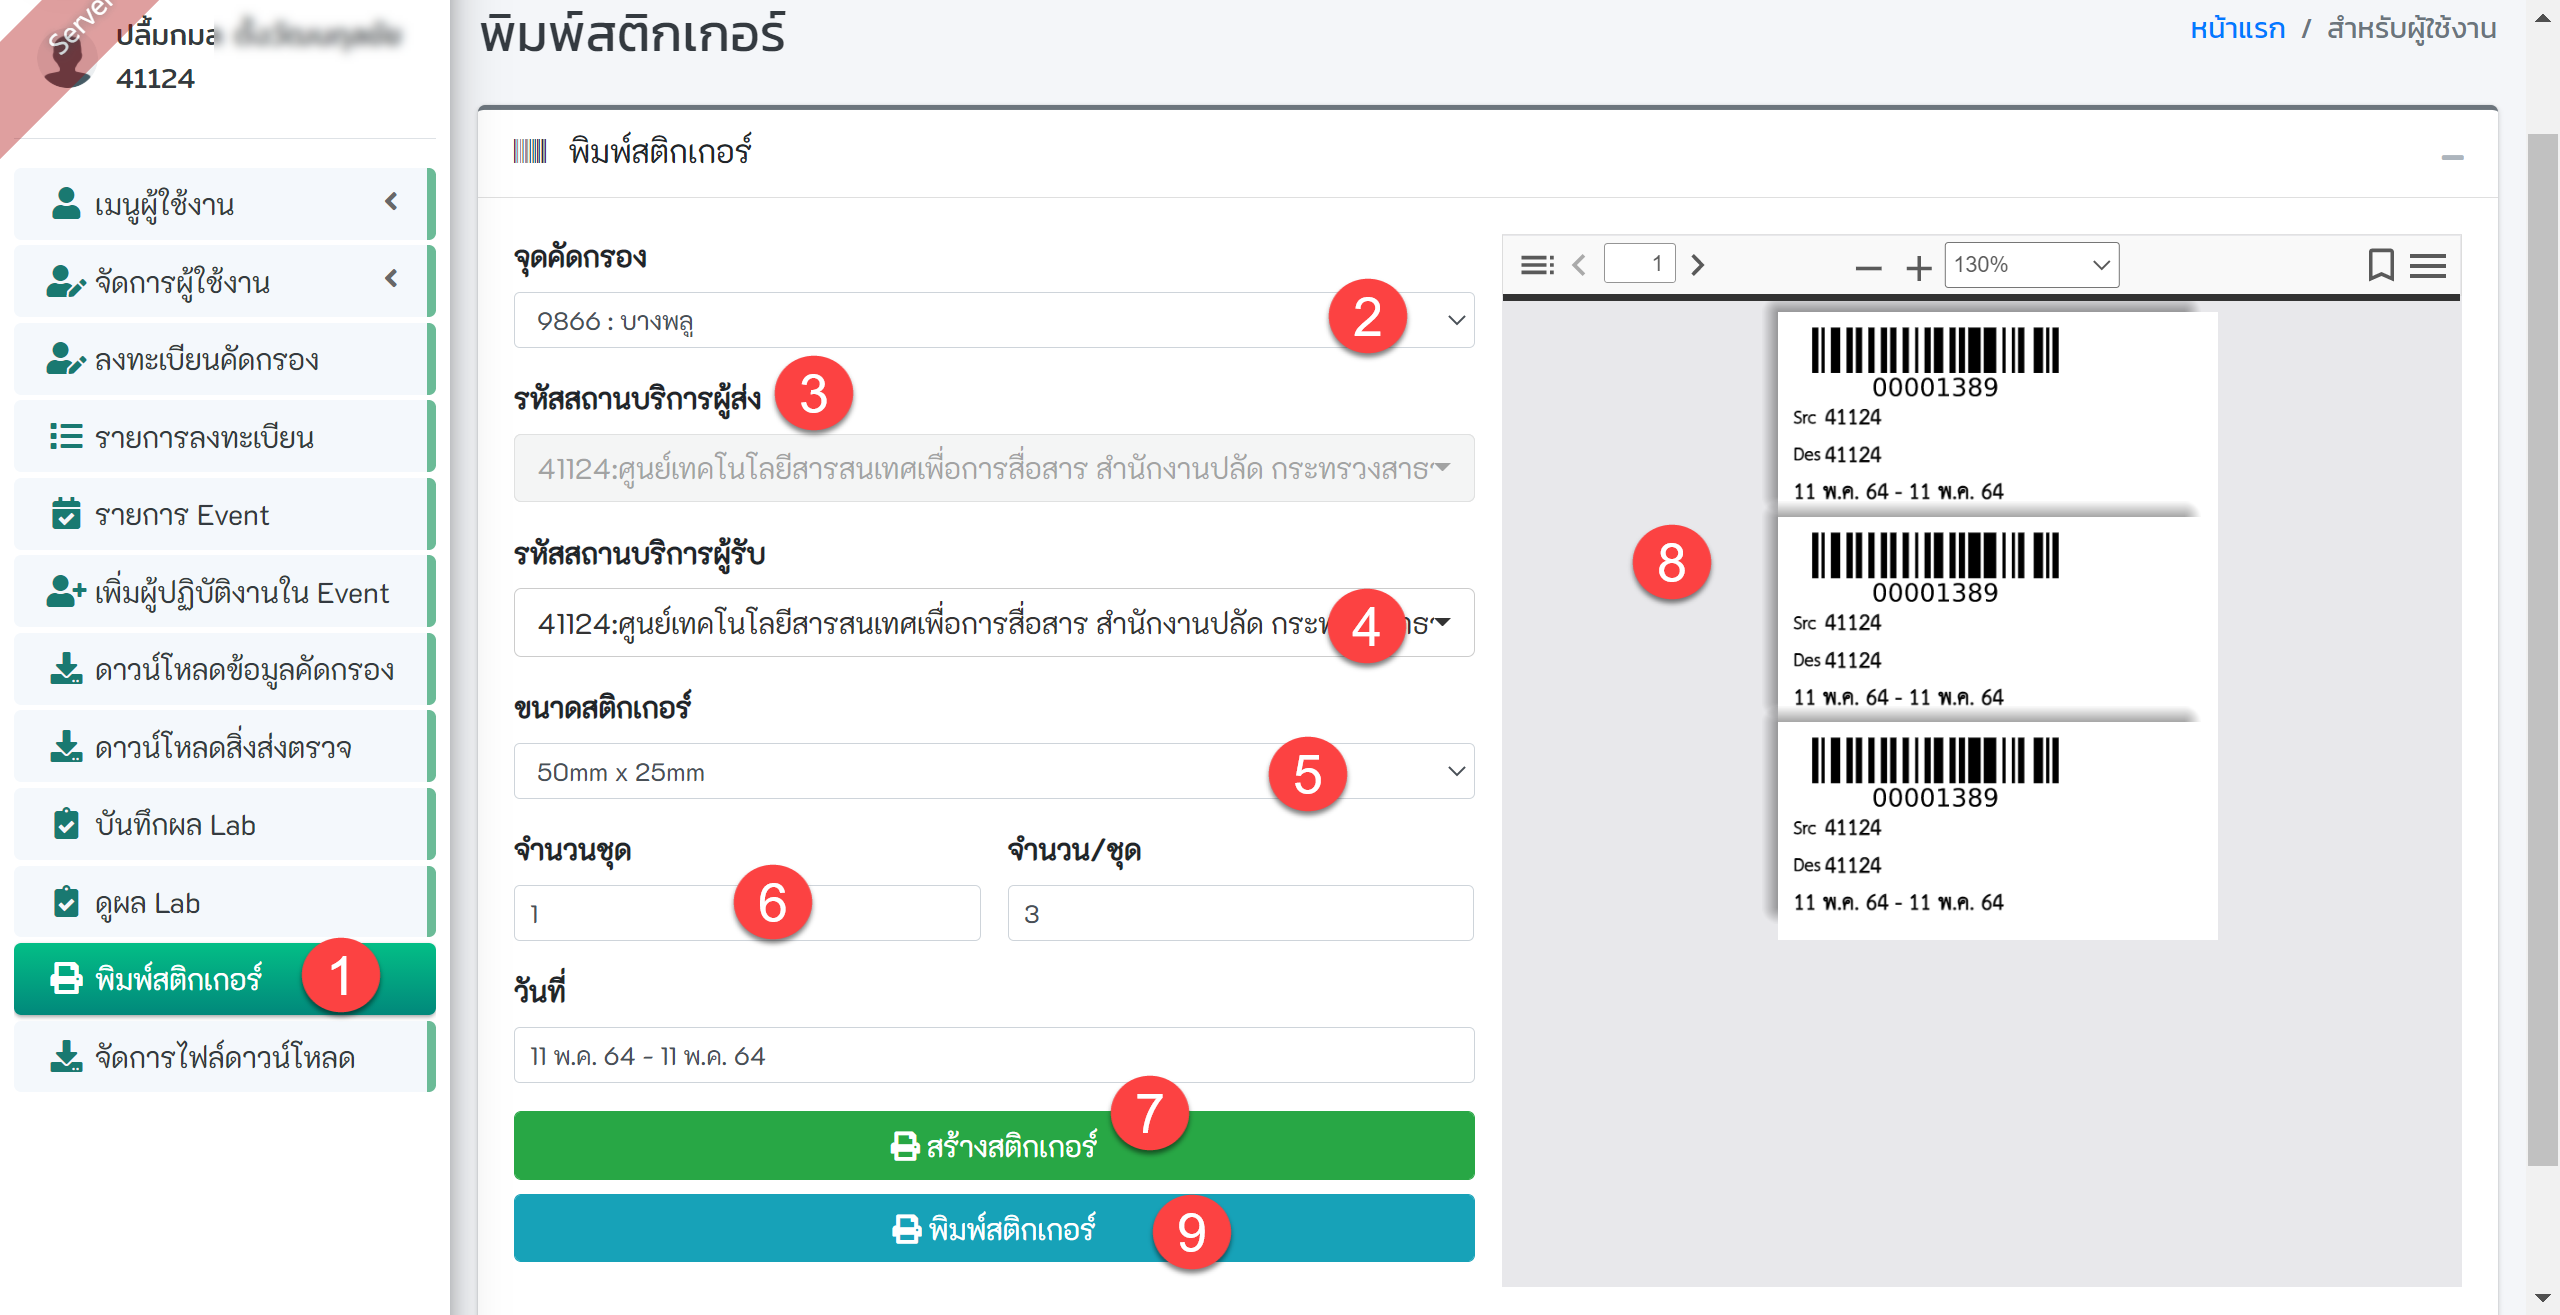The width and height of the screenshot is (2560, 1315).
Task: Go to next page in PDF viewer
Action: pos(1697,265)
